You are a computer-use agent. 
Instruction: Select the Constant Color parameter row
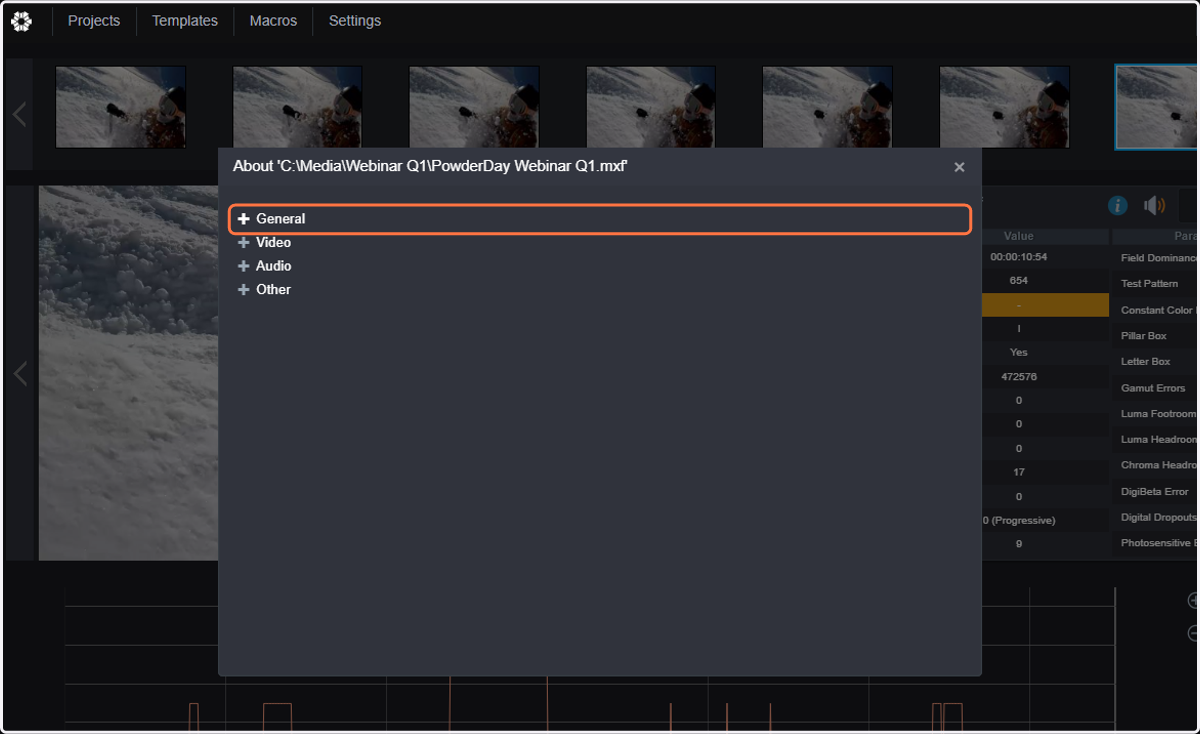coord(1156,310)
